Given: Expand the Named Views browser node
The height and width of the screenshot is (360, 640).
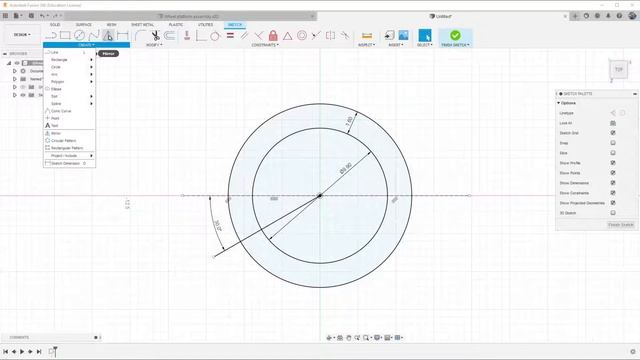Looking at the screenshot, I should [15, 79].
